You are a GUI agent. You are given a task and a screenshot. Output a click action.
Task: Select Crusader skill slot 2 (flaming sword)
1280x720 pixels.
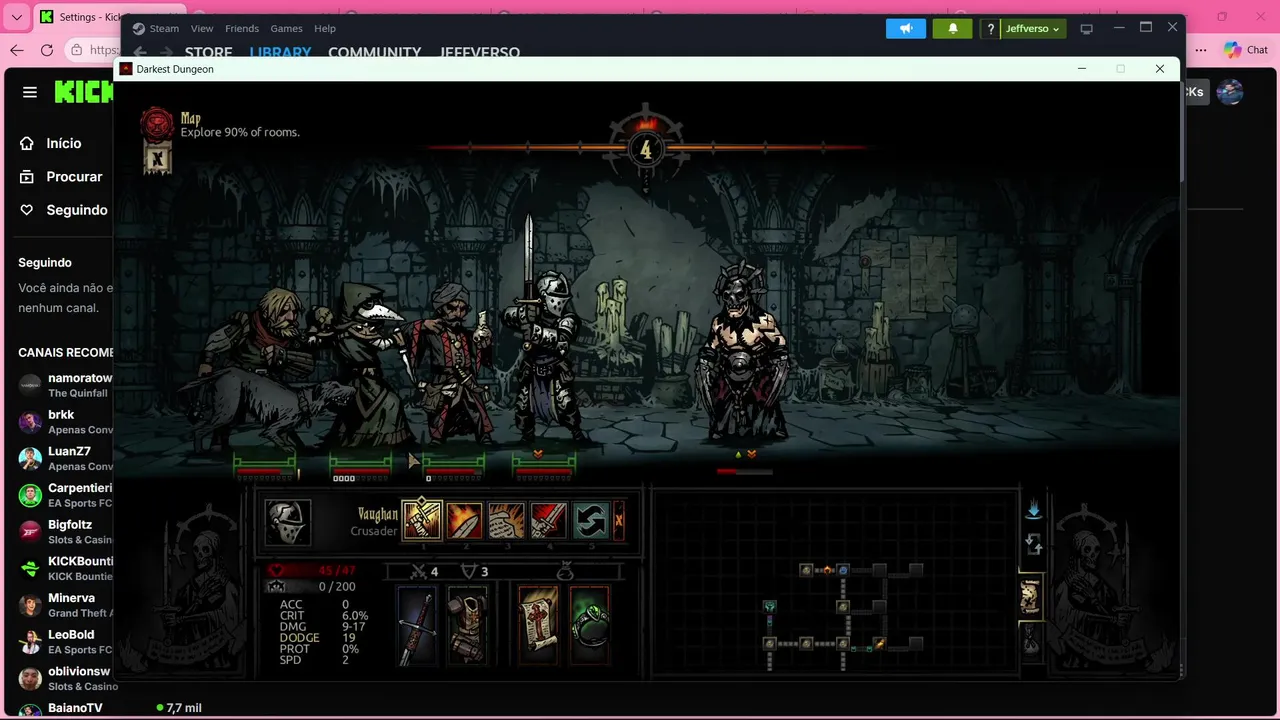click(x=464, y=521)
